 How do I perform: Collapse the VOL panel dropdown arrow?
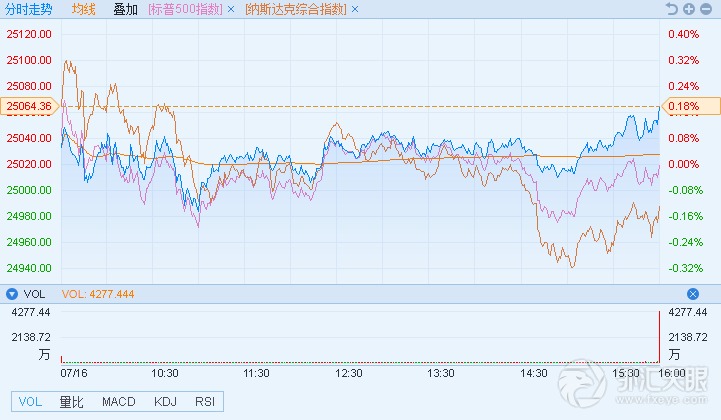click(11, 294)
